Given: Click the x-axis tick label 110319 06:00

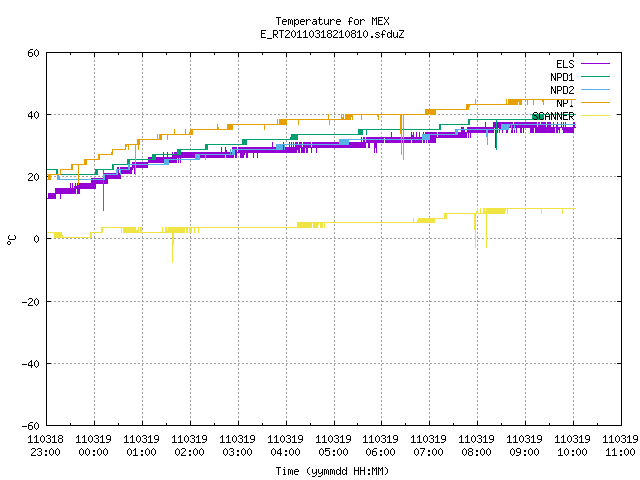Looking at the screenshot, I should (x=380, y=446).
